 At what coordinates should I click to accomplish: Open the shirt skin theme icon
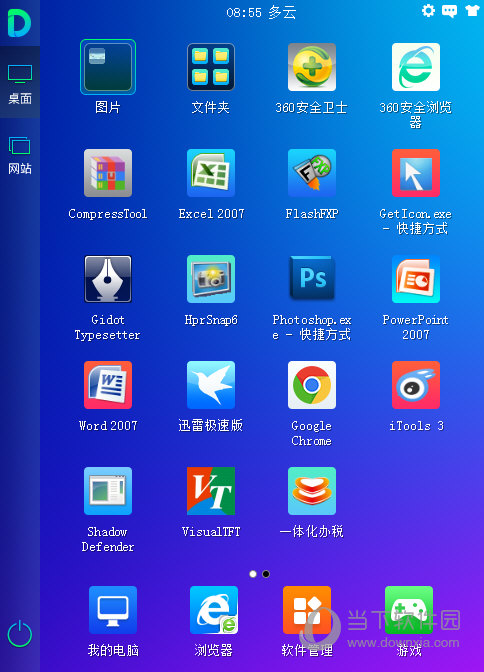pos(472,10)
